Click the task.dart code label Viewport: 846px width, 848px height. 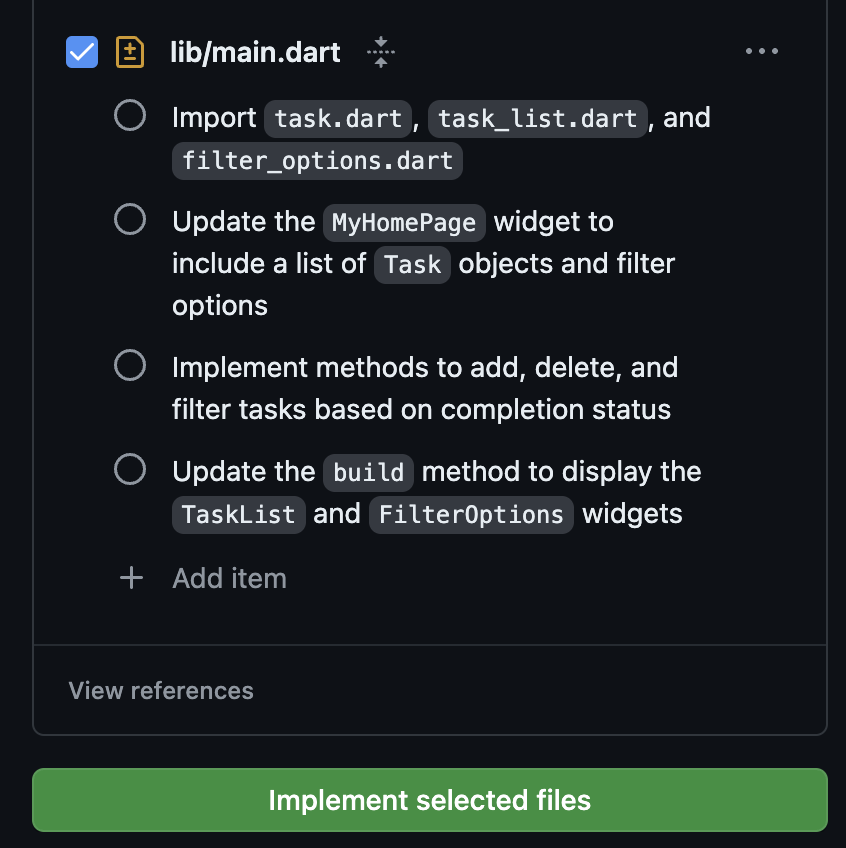click(x=338, y=119)
